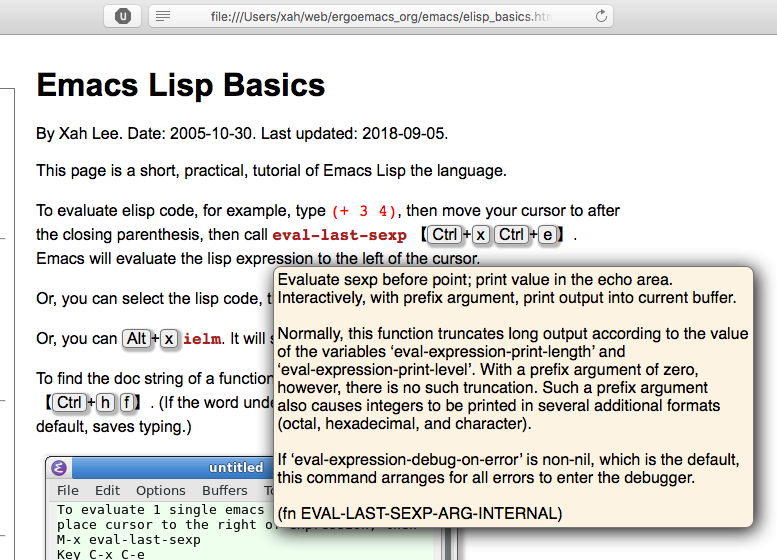Click the Ctrl key before h
The height and width of the screenshot is (560, 777).
tap(69, 402)
